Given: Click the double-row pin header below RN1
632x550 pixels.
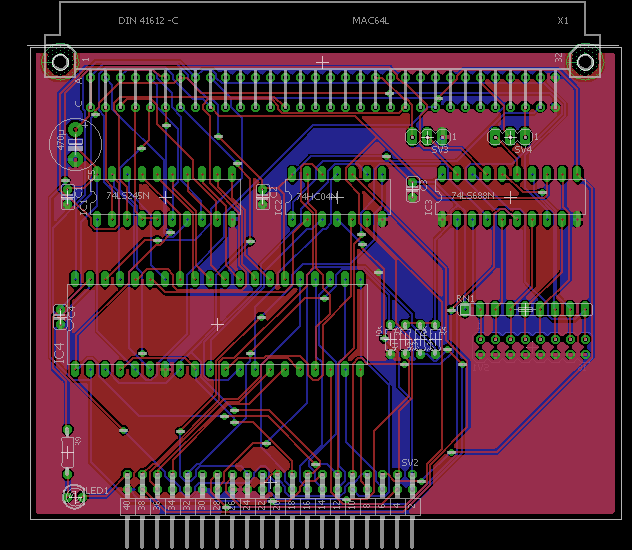Looking at the screenshot, I should coord(532,347).
